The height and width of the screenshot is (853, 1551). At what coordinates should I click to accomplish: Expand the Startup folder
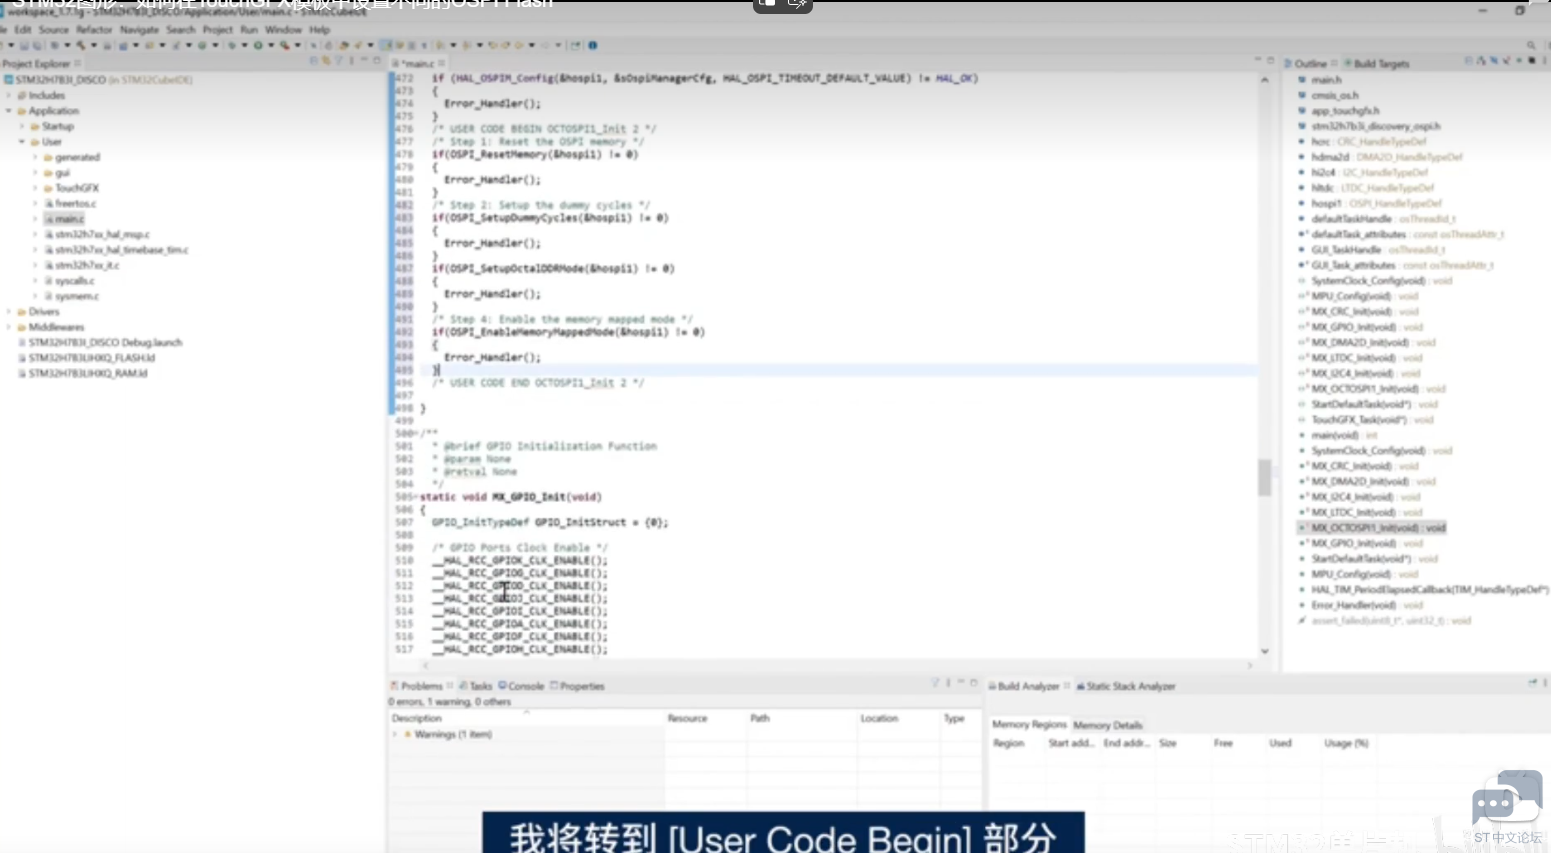[22, 126]
